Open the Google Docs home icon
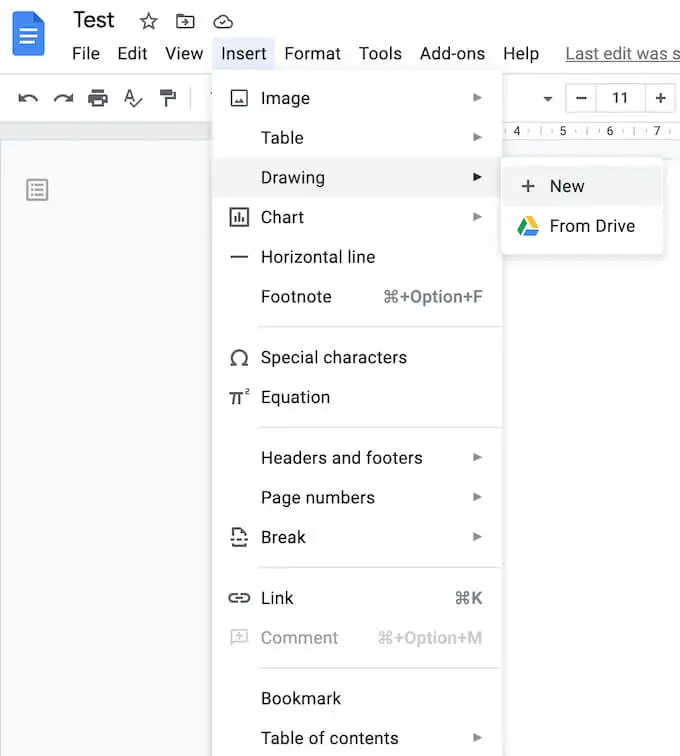Screen dimensions: 680x756 click(x=28, y=34)
